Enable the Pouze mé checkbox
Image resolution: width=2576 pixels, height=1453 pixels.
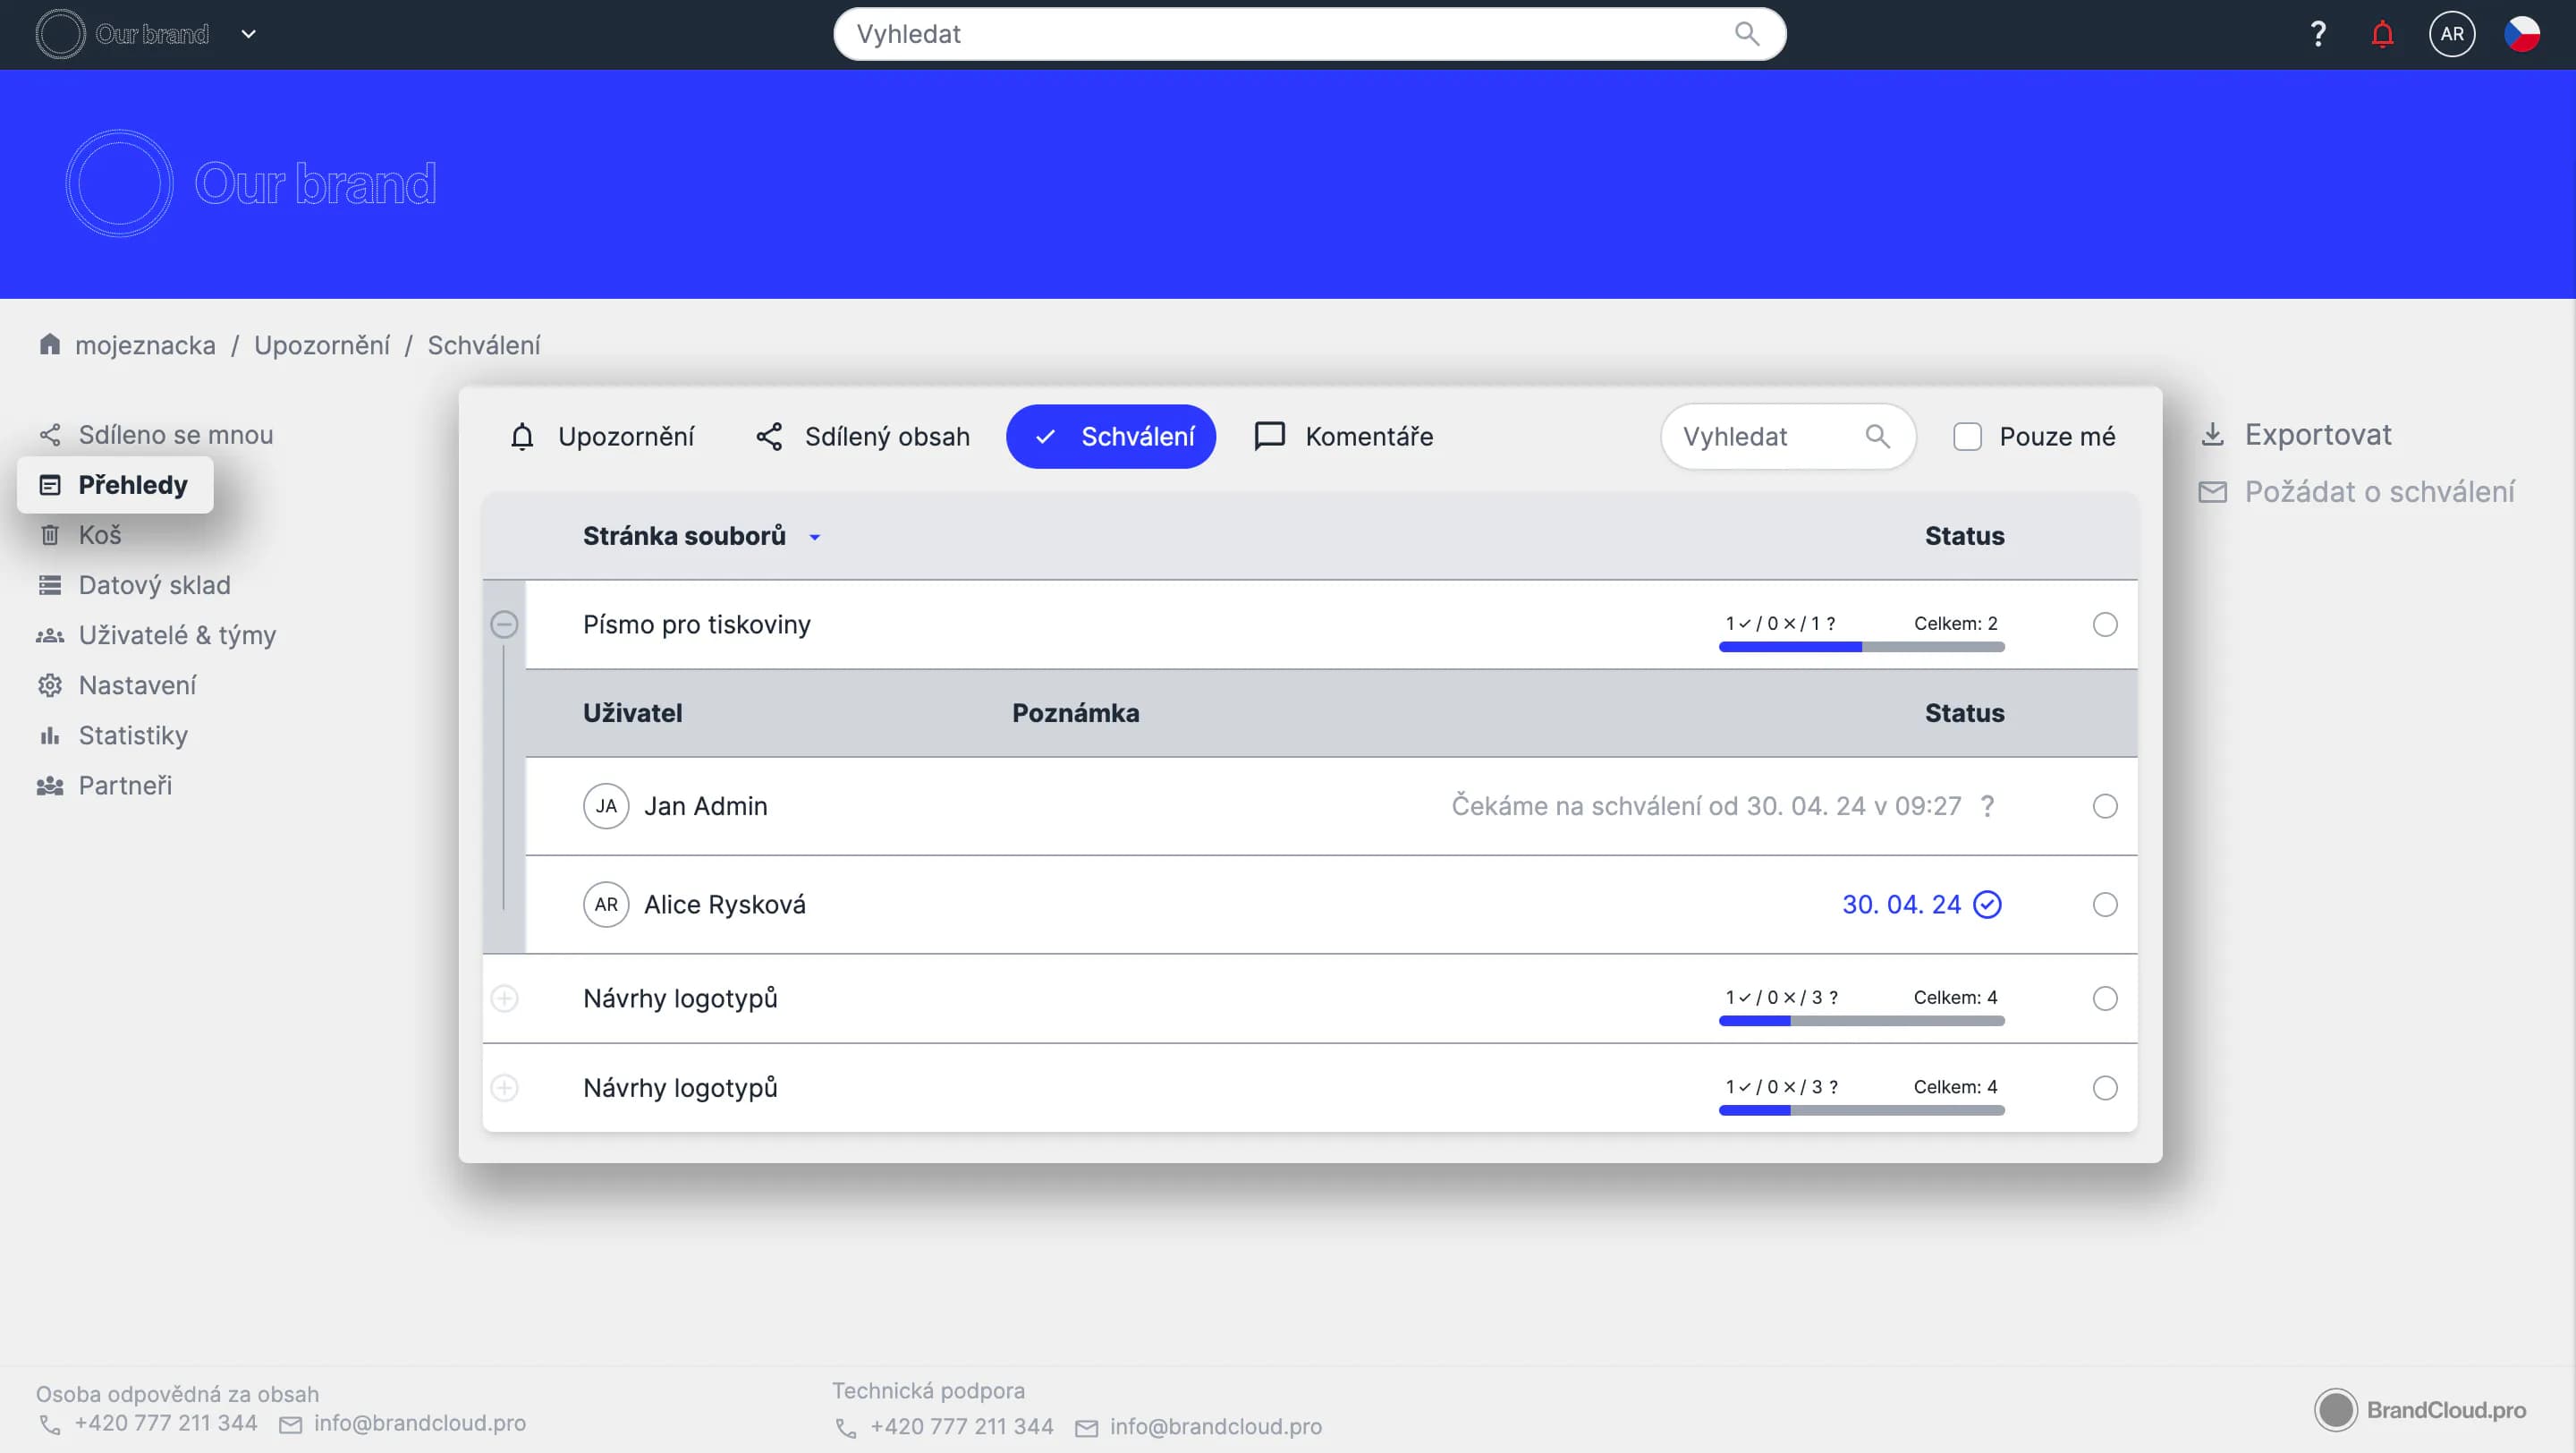[1967, 437]
